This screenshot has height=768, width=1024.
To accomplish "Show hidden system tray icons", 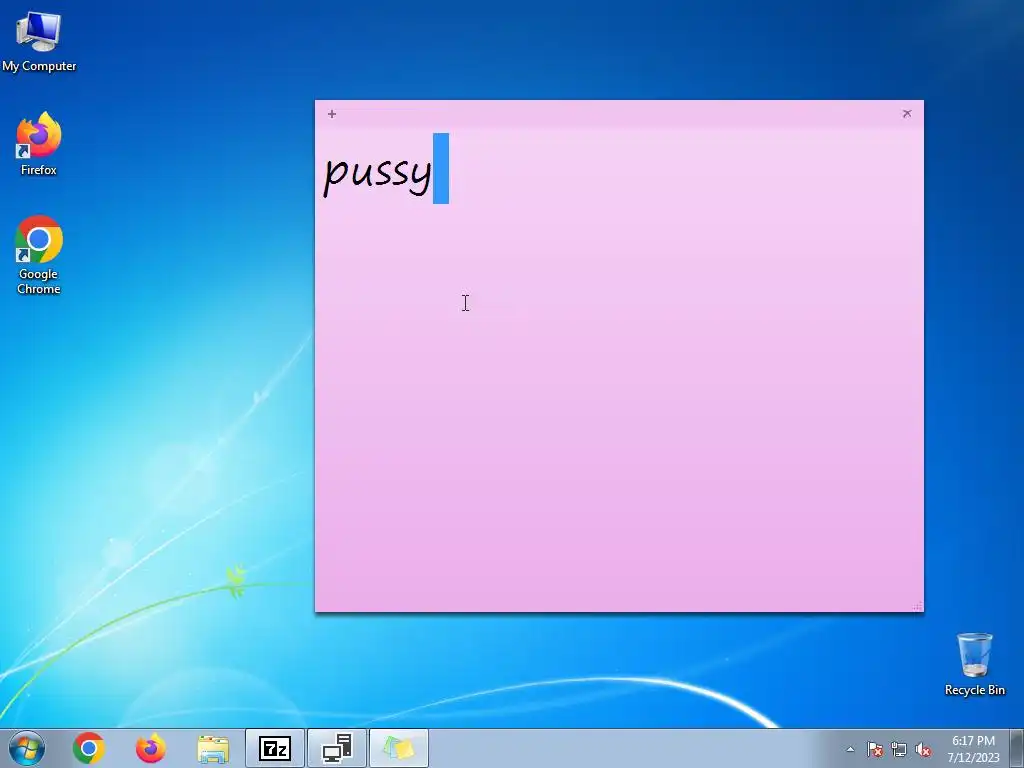I will (850, 749).
